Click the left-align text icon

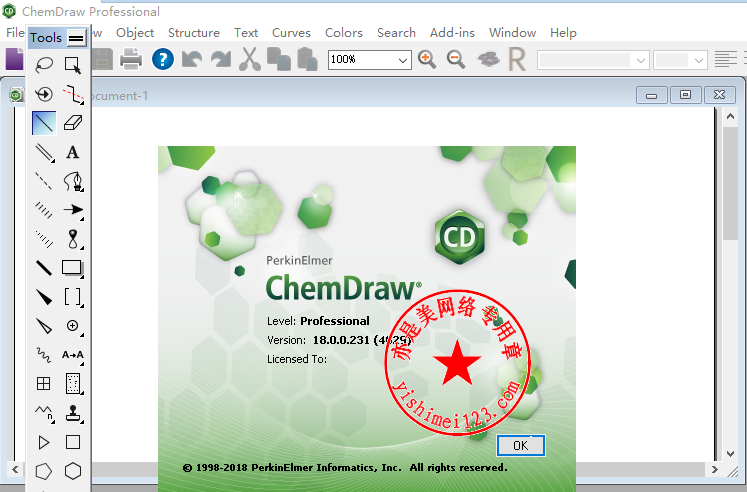pos(726,60)
